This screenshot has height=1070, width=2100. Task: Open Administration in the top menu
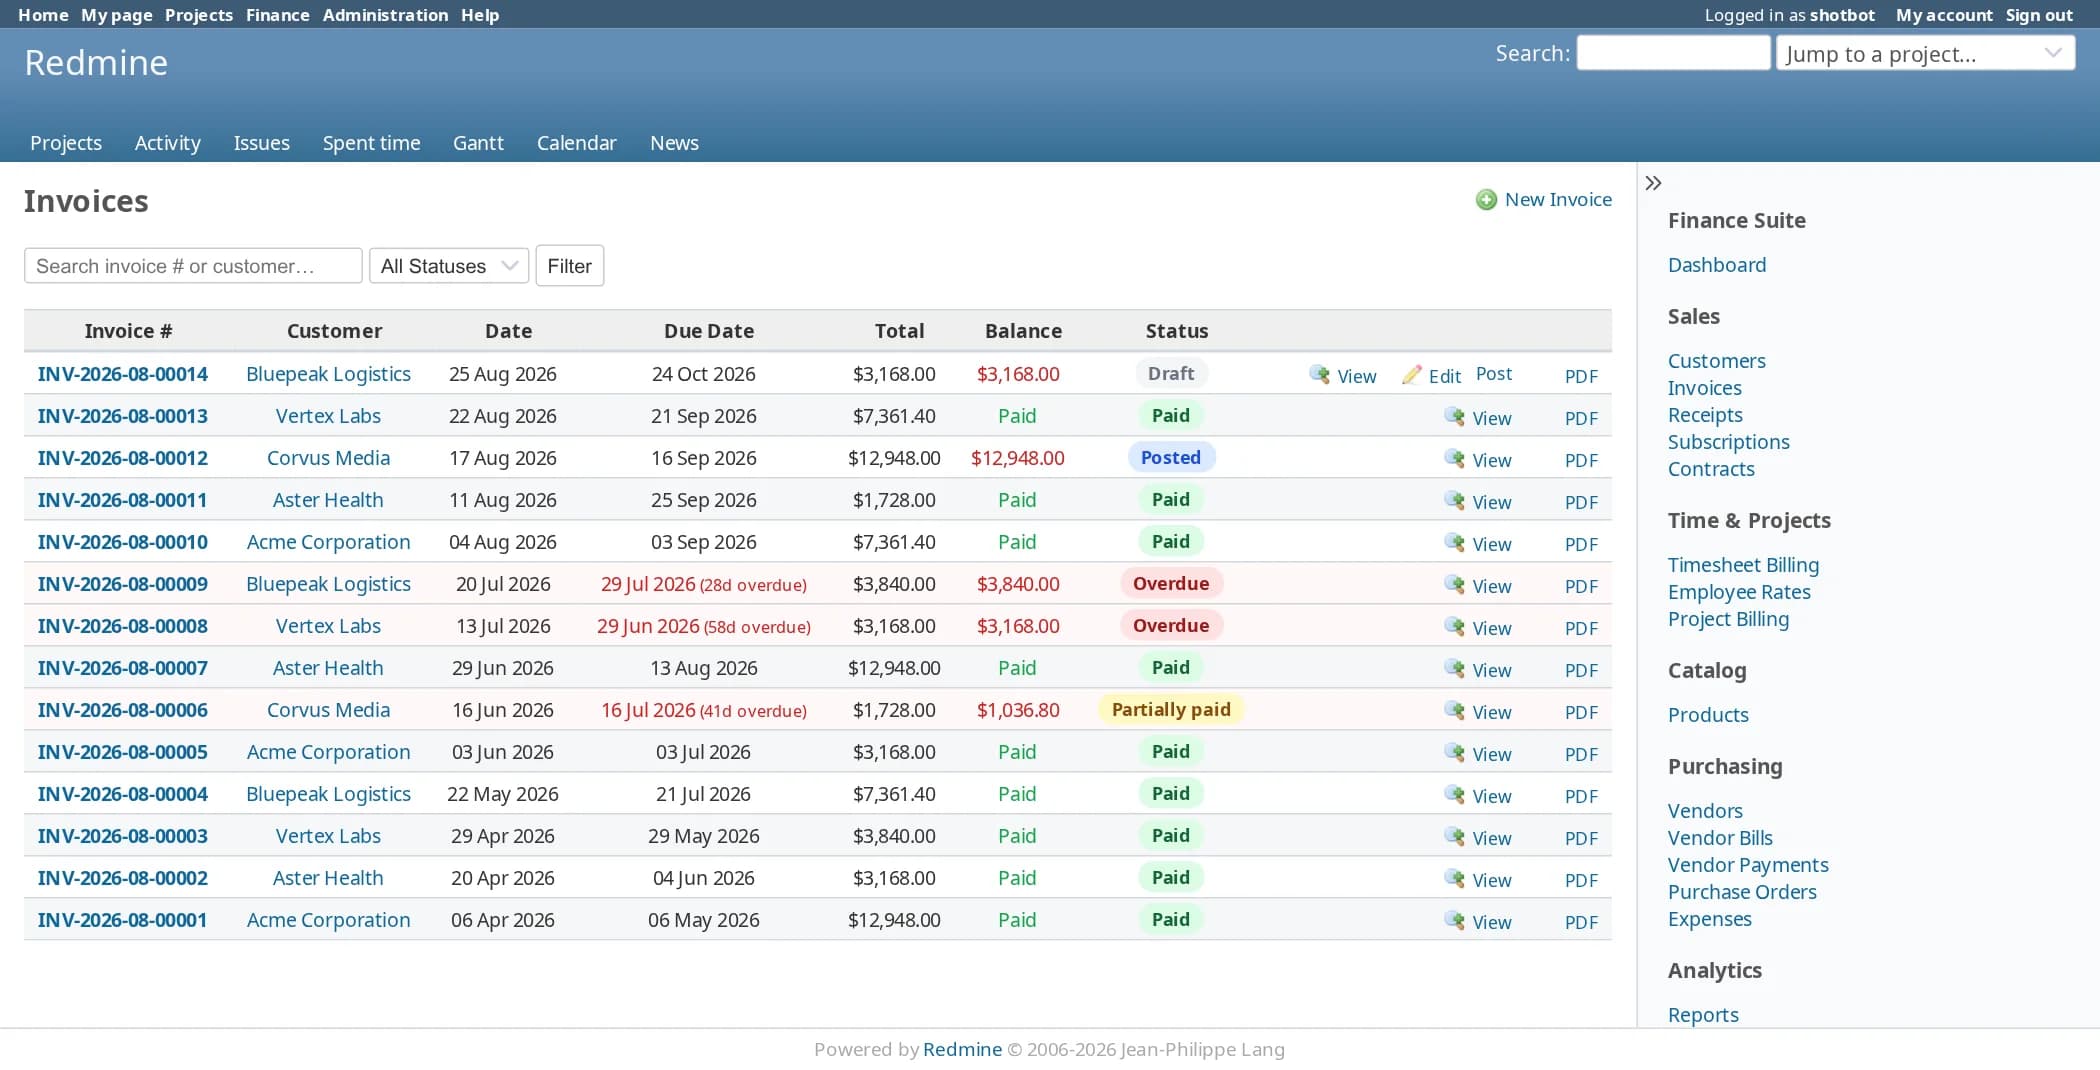pos(385,15)
